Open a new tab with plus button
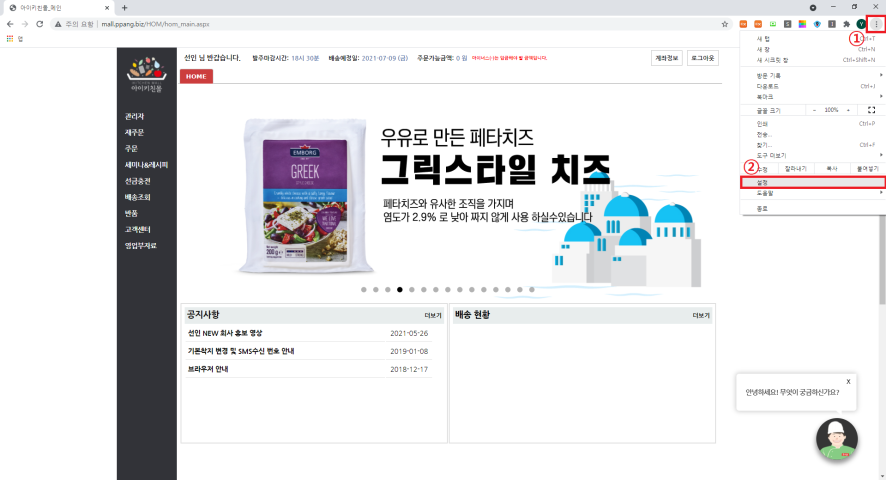 click(x=124, y=8)
